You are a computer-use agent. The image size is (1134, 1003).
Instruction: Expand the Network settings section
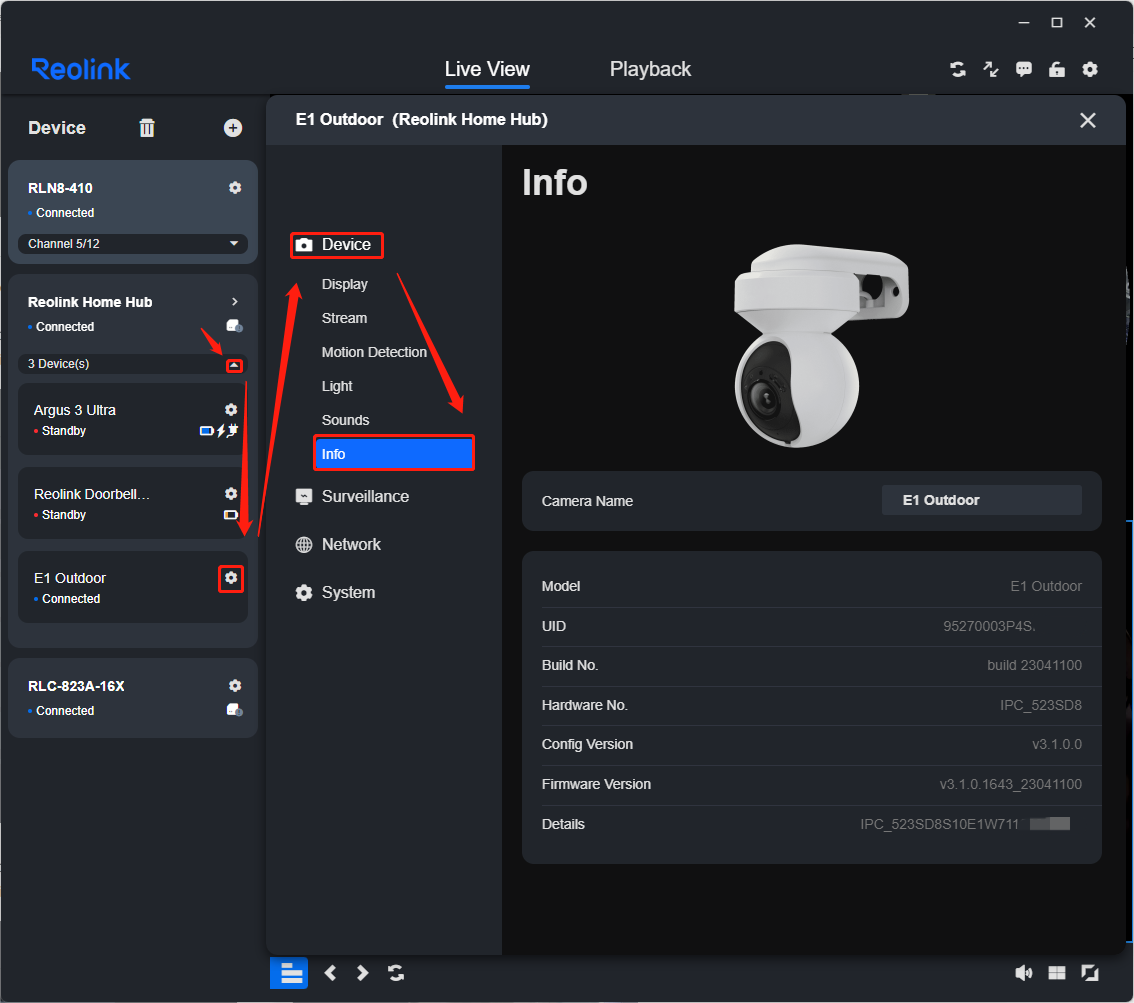pyautogui.click(x=338, y=545)
